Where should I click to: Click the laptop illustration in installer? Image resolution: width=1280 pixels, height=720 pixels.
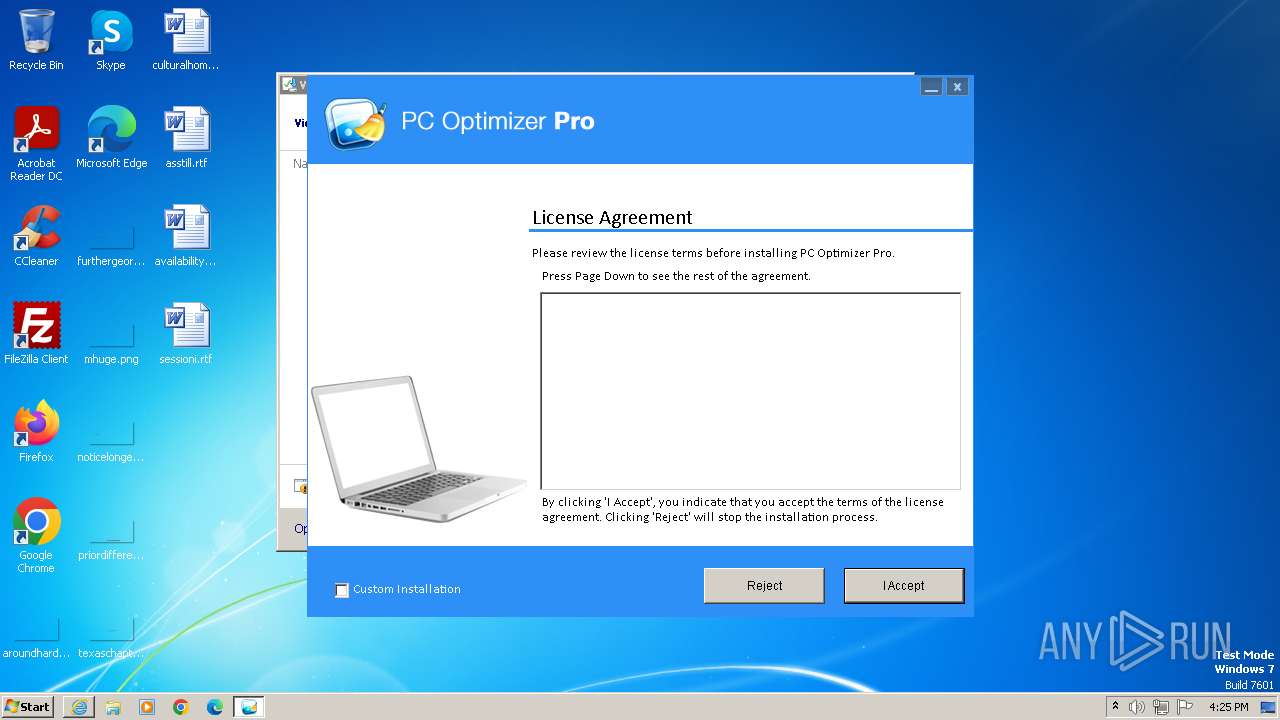[419, 449]
